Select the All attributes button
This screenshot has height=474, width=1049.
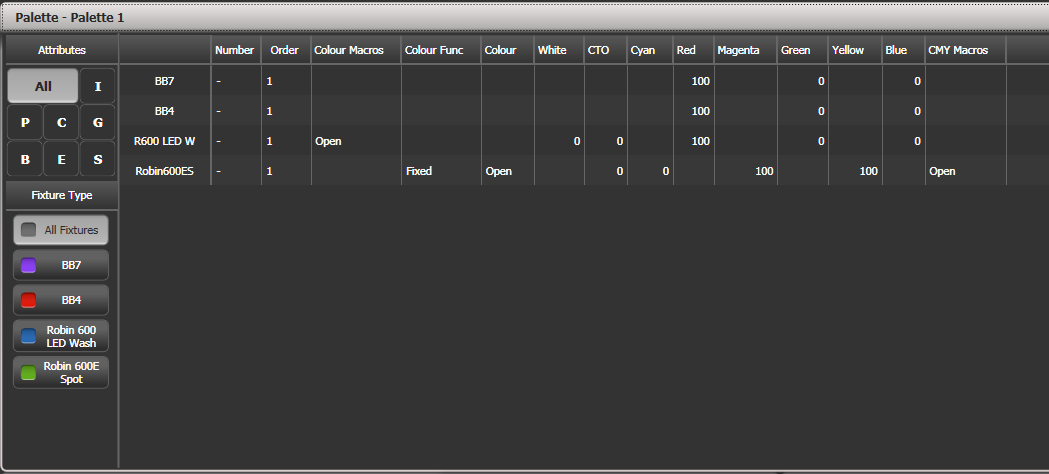tap(43, 86)
